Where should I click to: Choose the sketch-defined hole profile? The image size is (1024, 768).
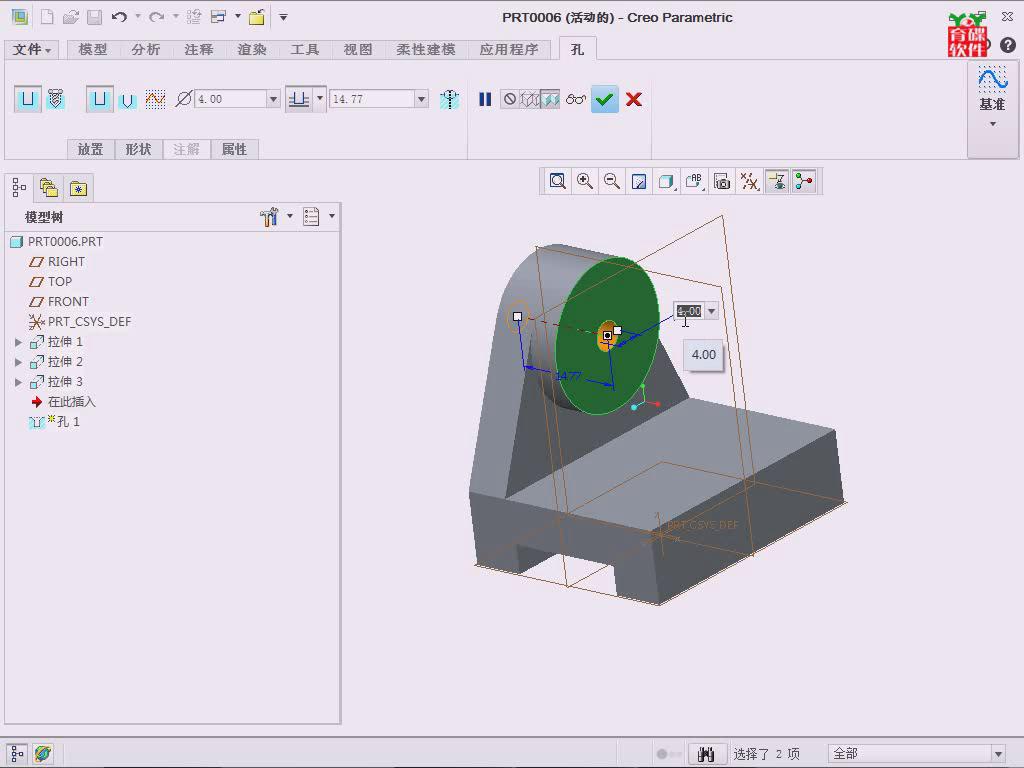(x=155, y=99)
